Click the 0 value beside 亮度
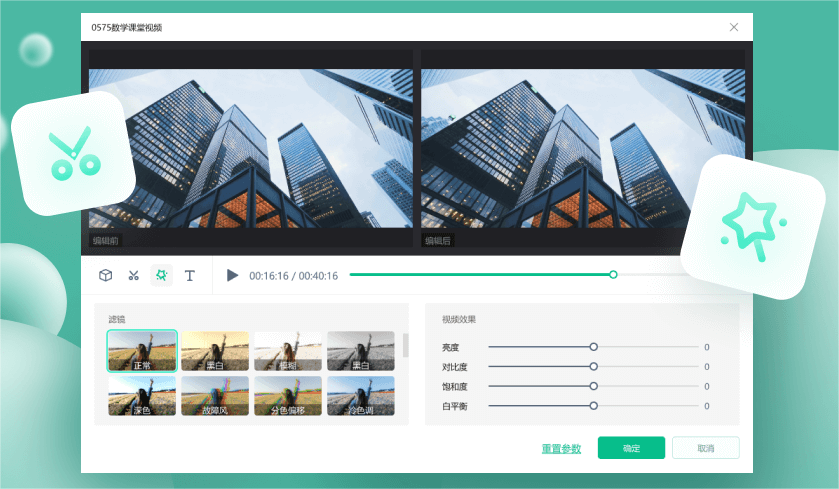 coord(707,347)
